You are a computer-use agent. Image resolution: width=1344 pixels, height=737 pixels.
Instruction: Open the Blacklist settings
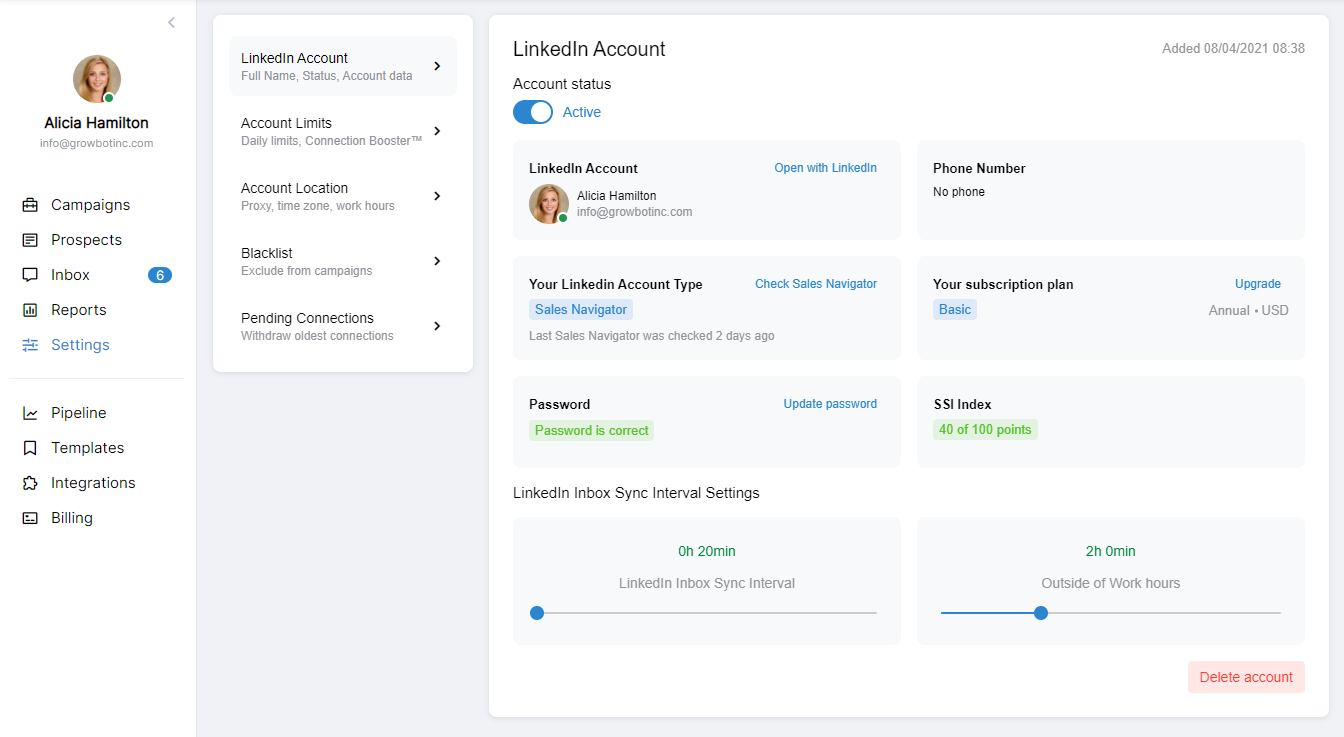pos(342,260)
